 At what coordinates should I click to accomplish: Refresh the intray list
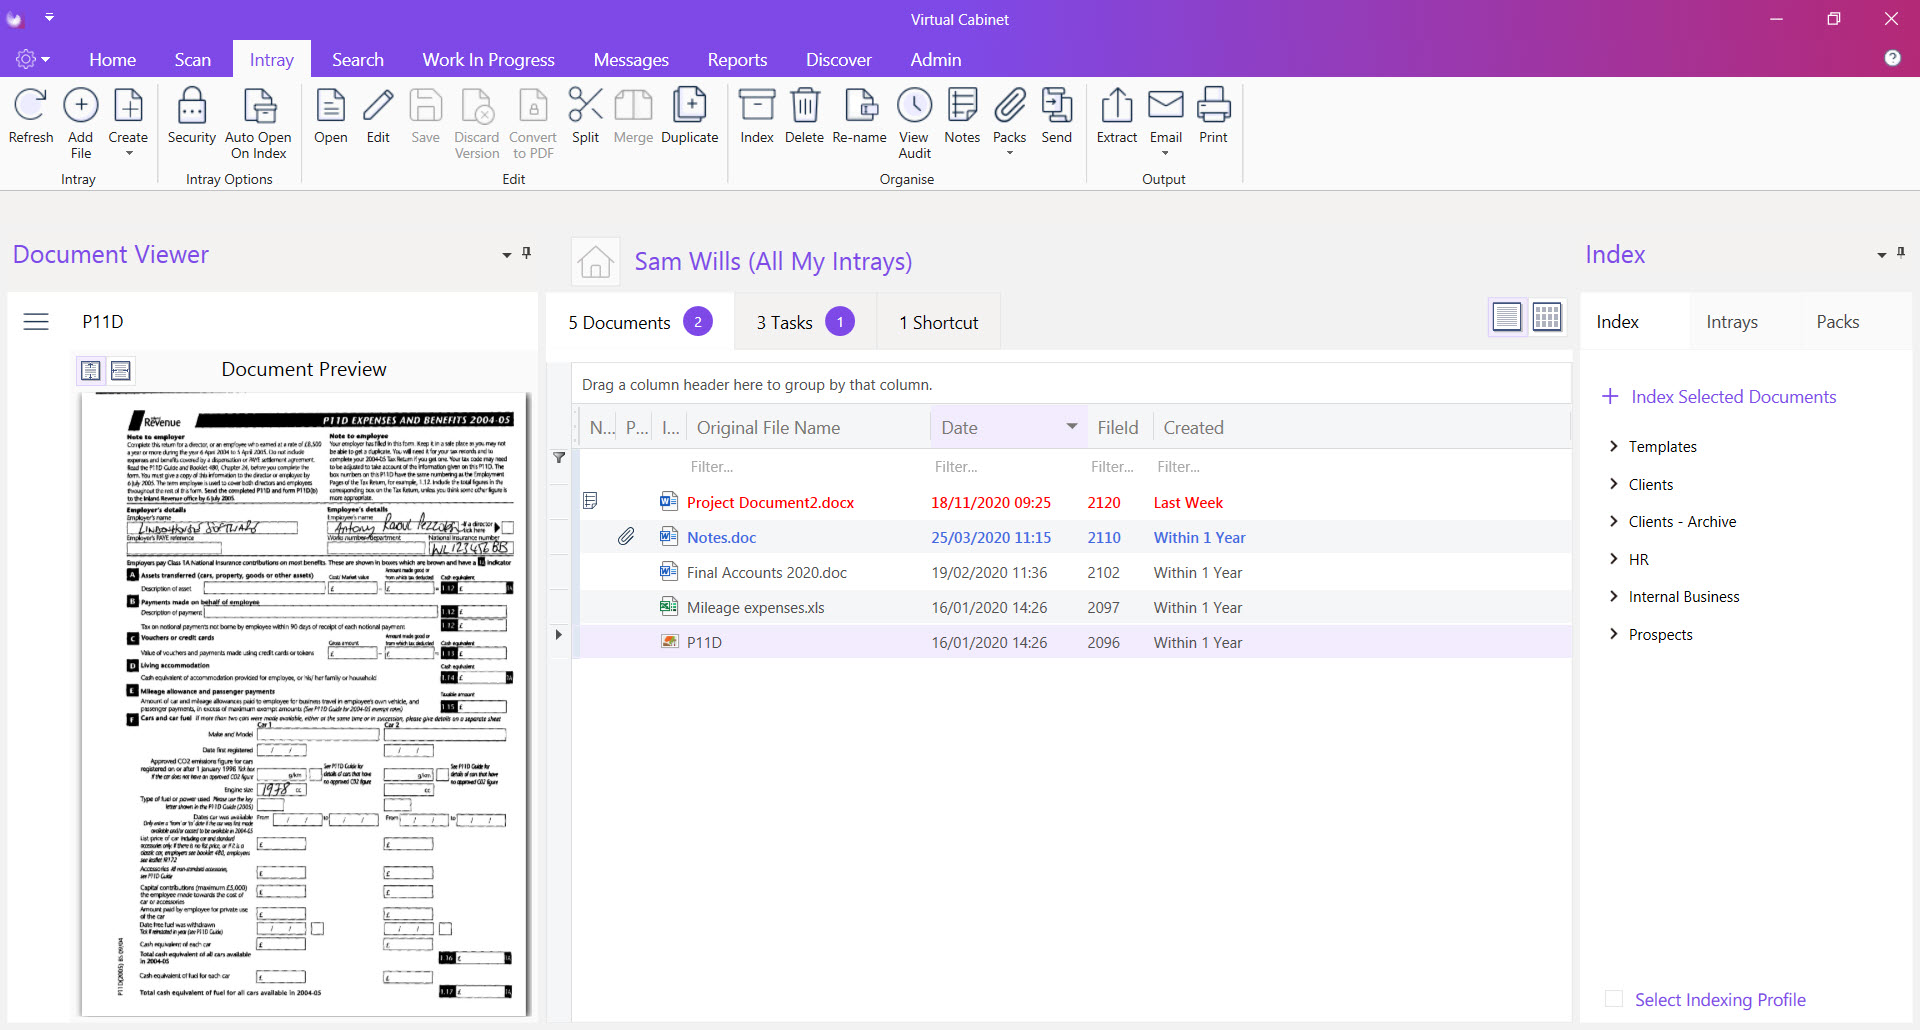click(31, 116)
